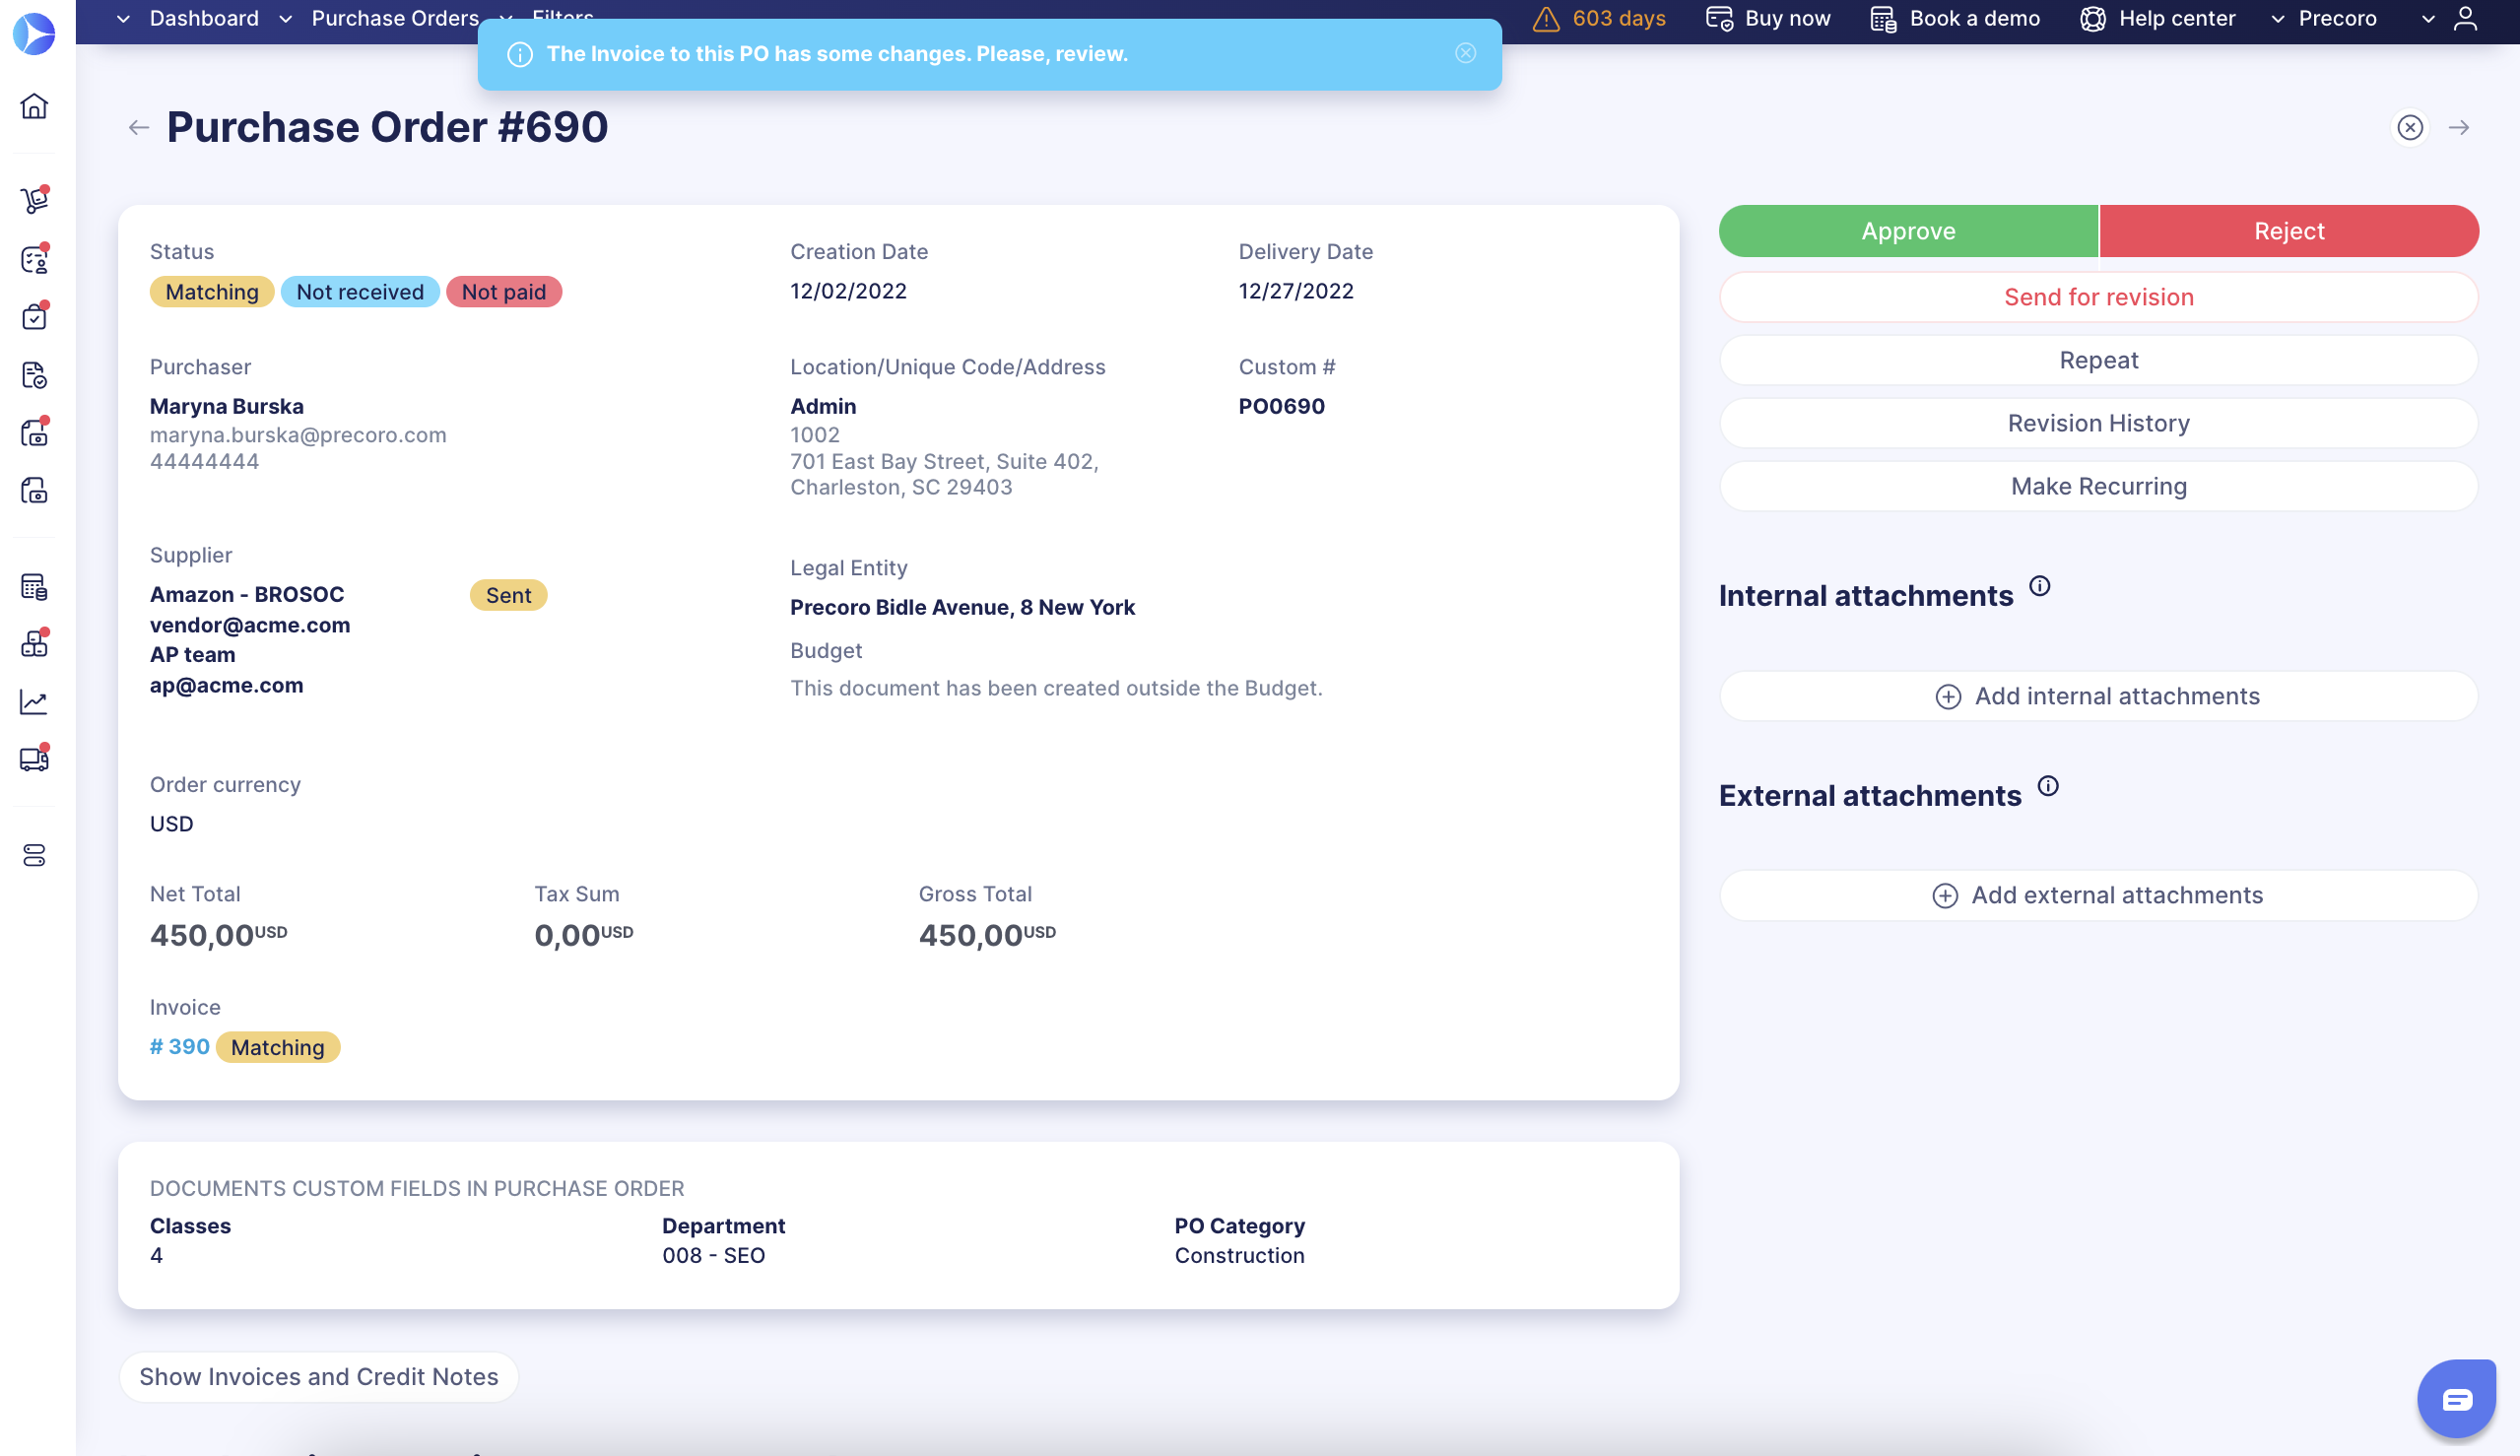Image resolution: width=2520 pixels, height=1456 pixels.
Task: Click the info icon beside Internal attachments
Action: pyautogui.click(x=2040, y=587)
